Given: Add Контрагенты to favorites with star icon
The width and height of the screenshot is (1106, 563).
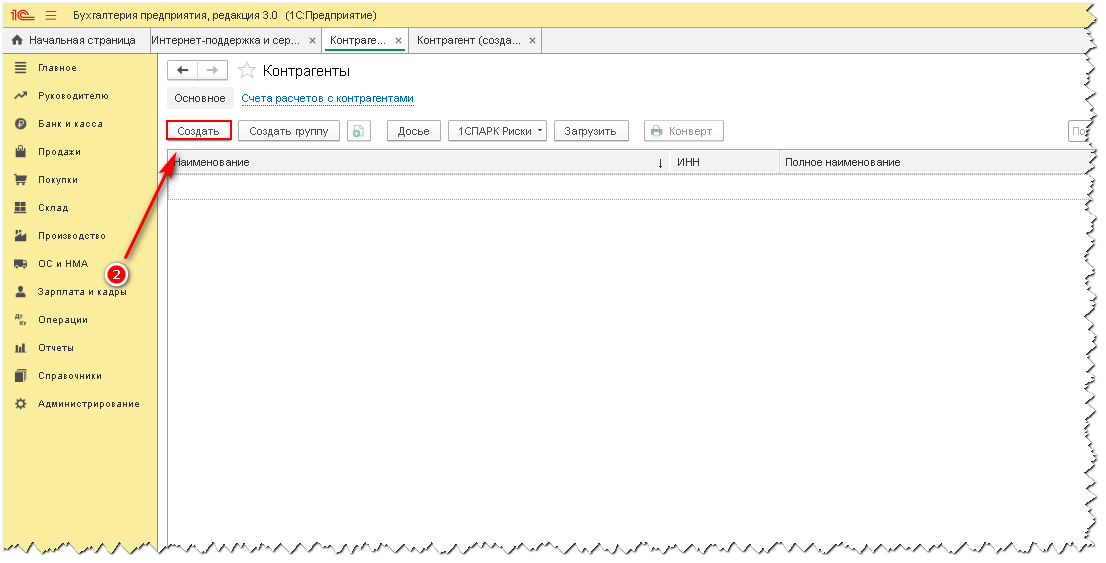Looking at the screenshot, I should [x=246, y=71].
